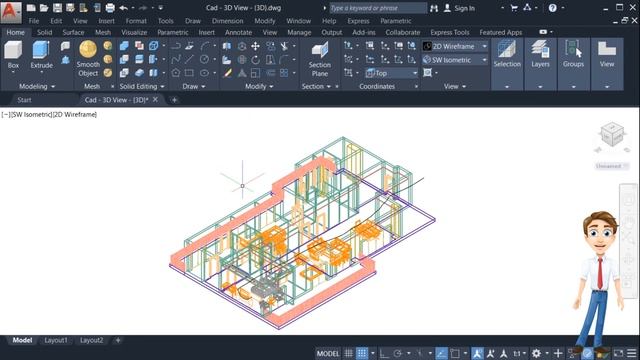Click the Circle tool in Draw panel

click(x=204, y=60)
